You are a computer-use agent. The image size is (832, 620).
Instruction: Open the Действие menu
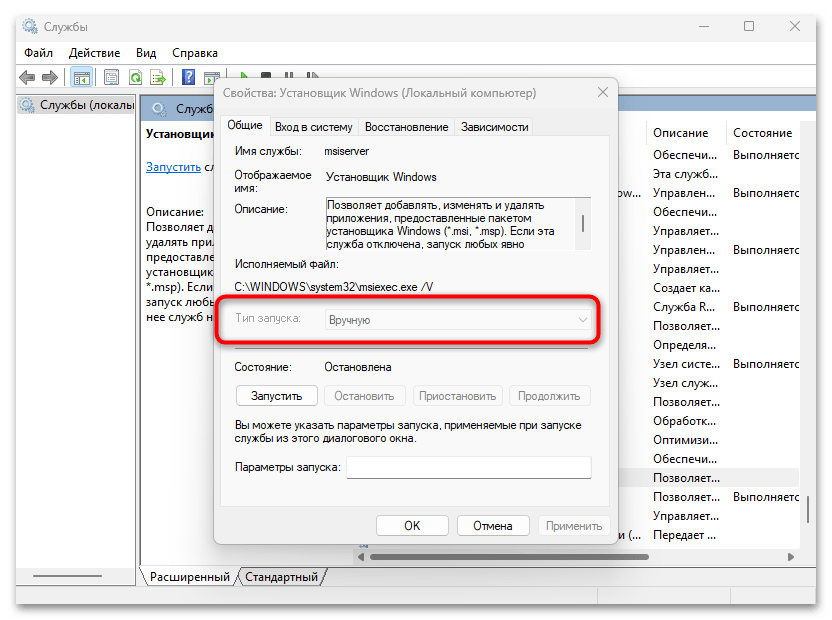tap(94, 53)
